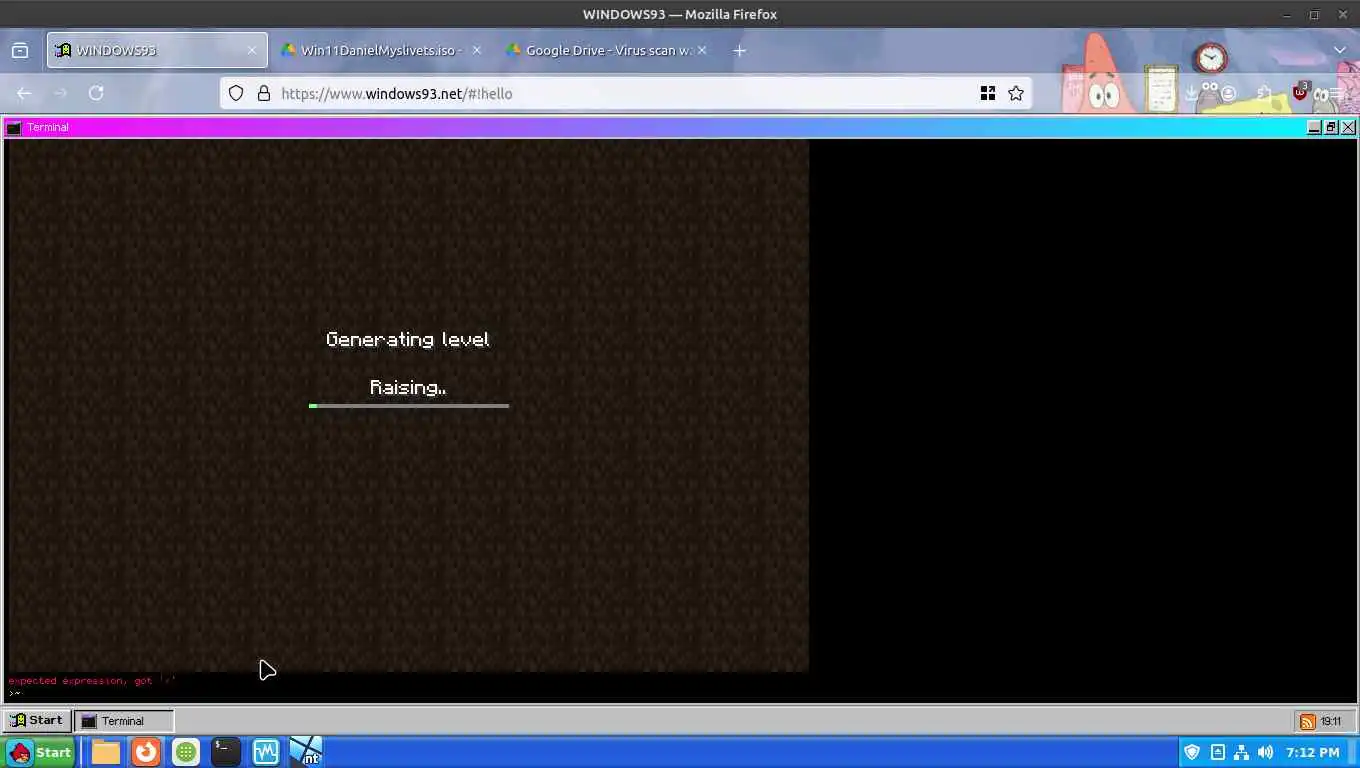Open the extensions puzzle-piece menu

pyautogui.click(x=1264, y=93)
